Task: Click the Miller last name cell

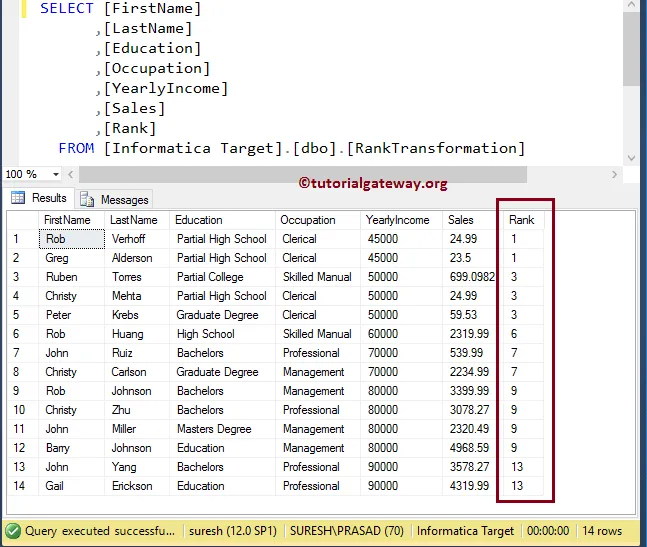Action: tap(137, 429)
